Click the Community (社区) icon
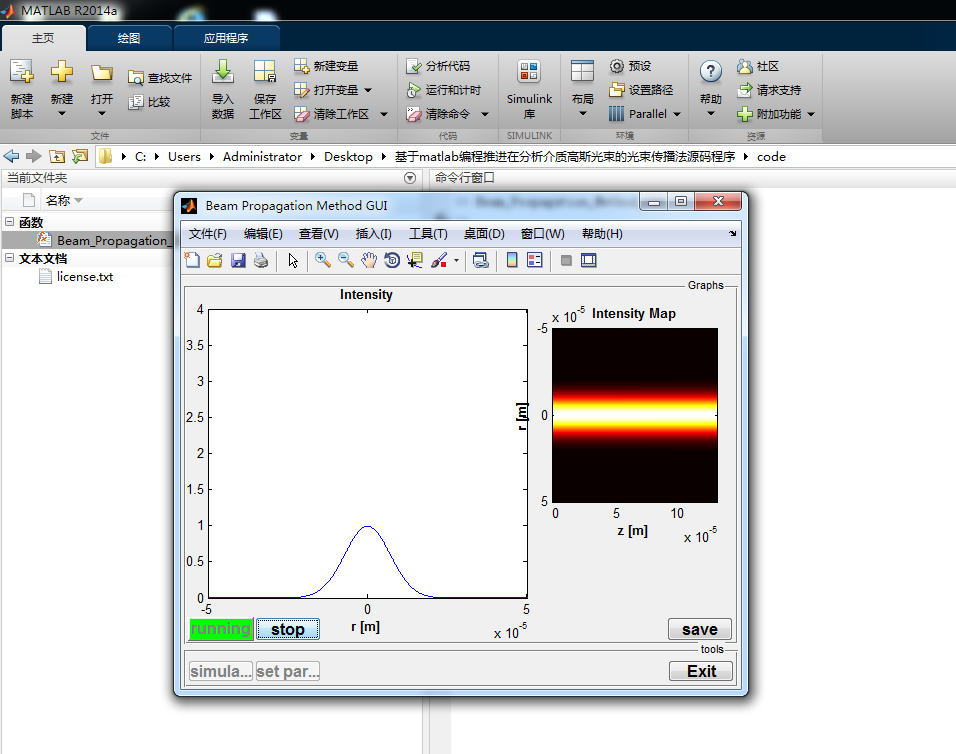This screenshot has height=754, width=956. pyautogui.click(x=744, y=66)
